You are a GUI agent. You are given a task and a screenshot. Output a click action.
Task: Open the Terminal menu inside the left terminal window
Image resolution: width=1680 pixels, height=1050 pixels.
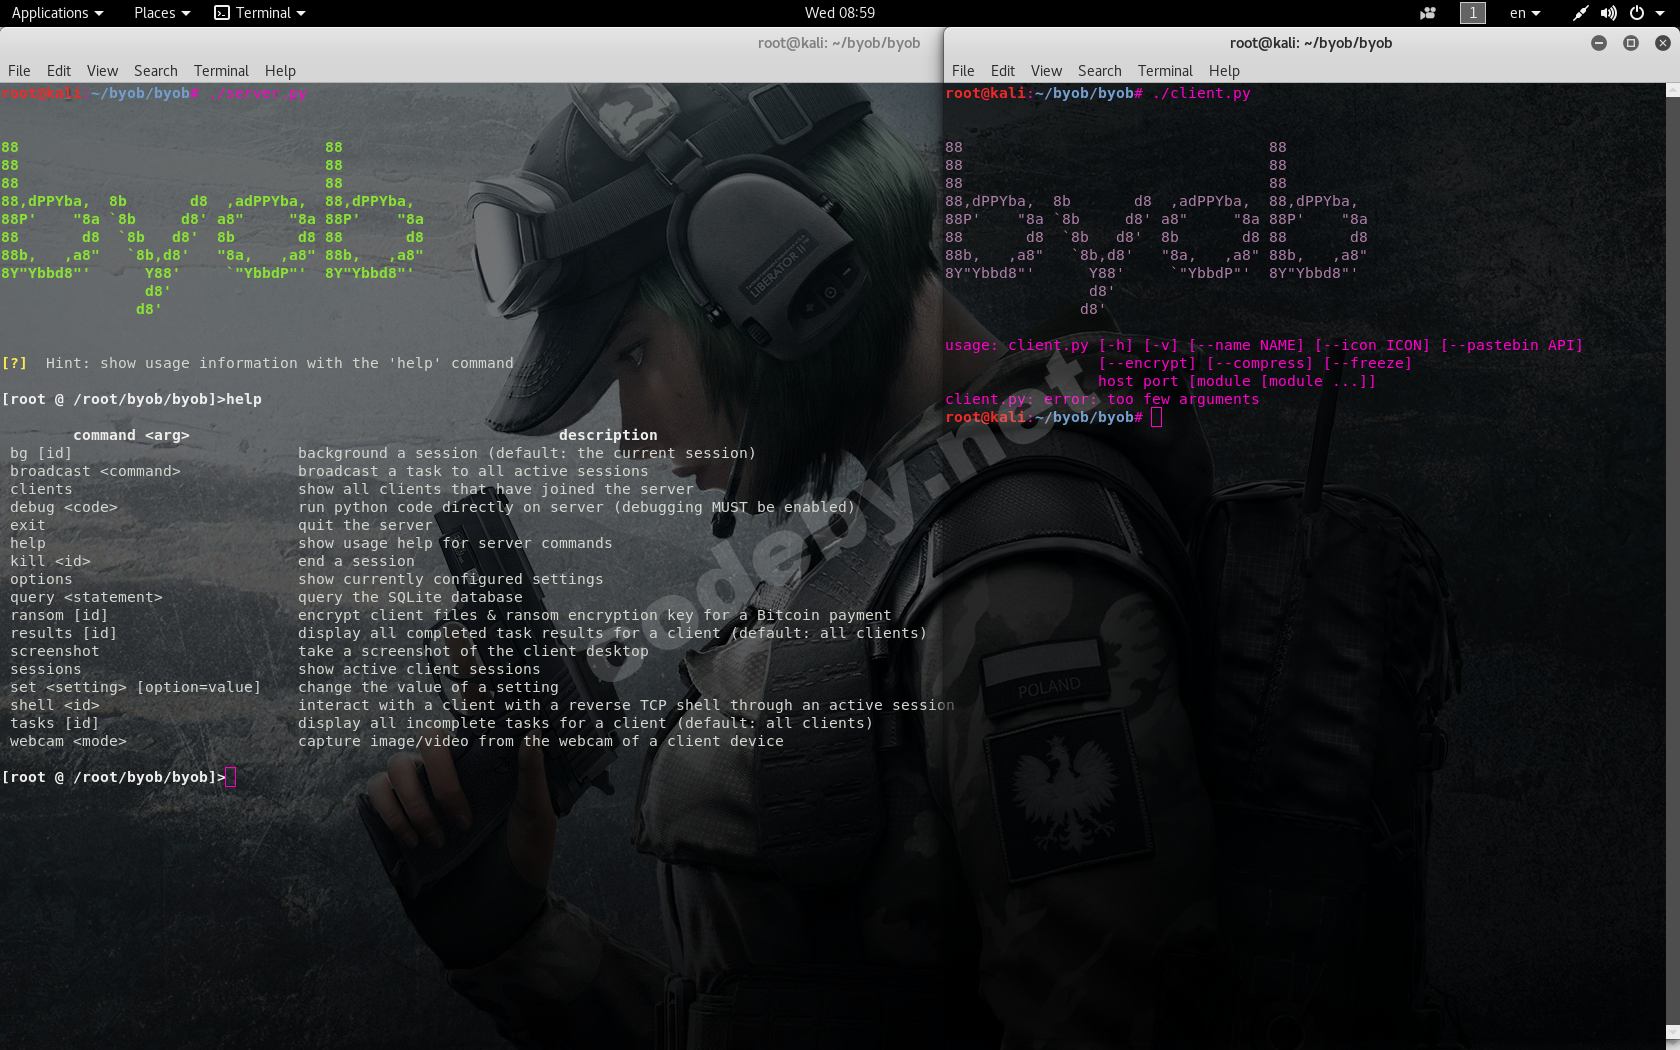tap(221, 70)
